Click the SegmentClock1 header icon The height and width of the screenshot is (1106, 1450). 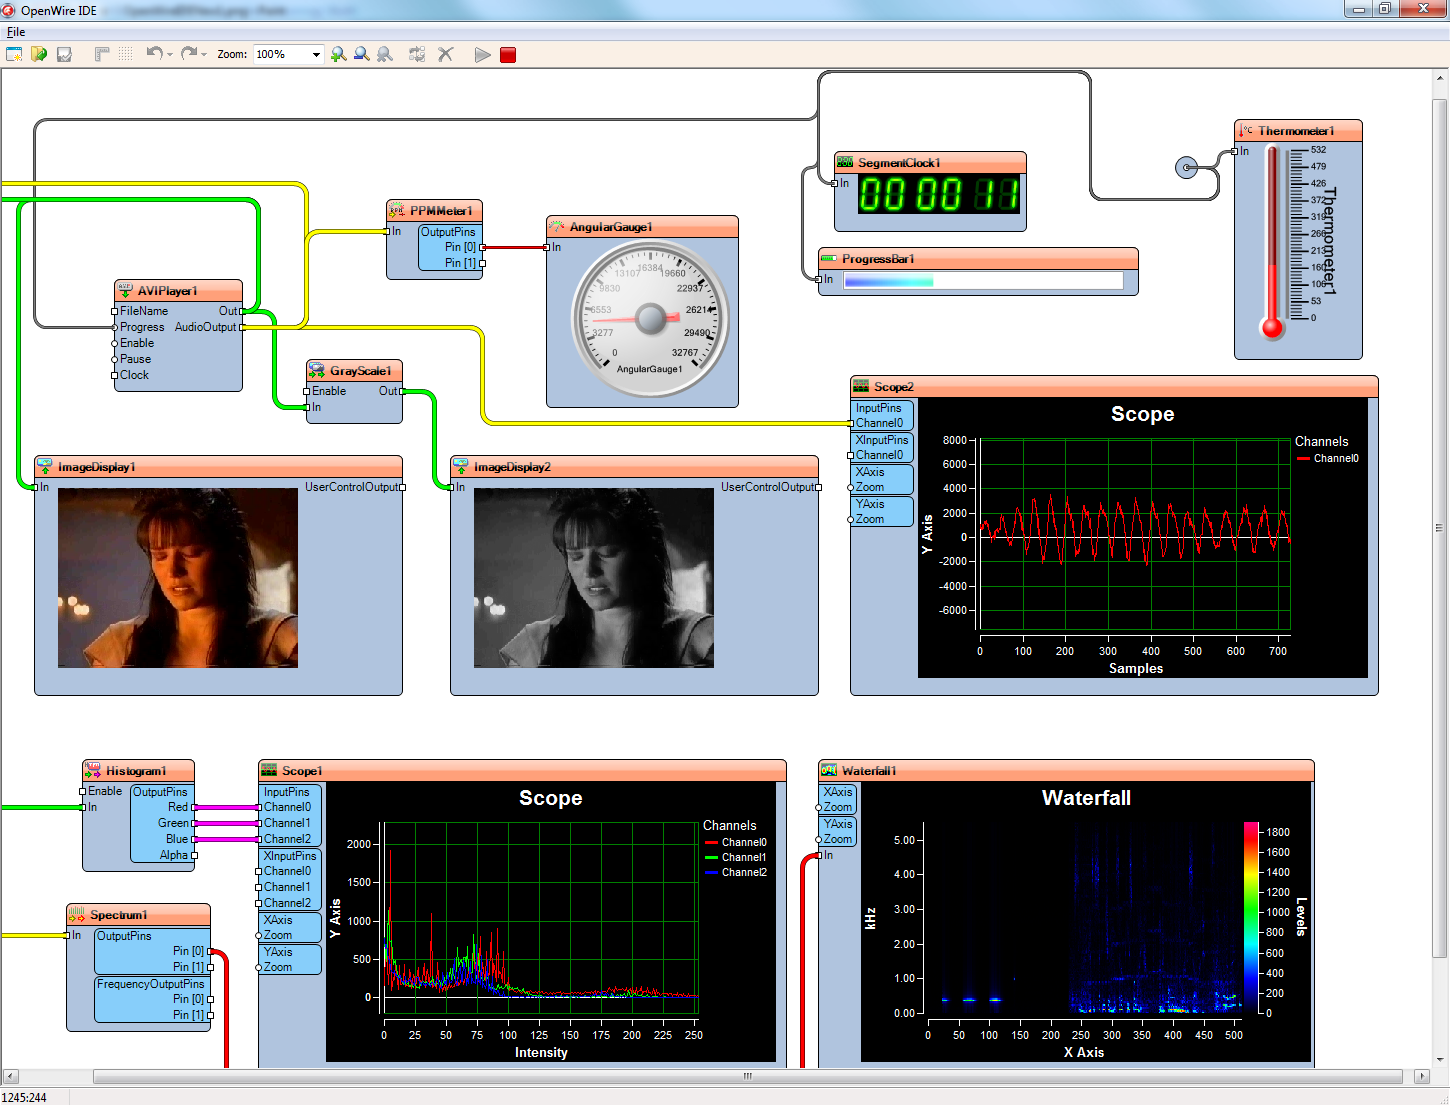845,162
